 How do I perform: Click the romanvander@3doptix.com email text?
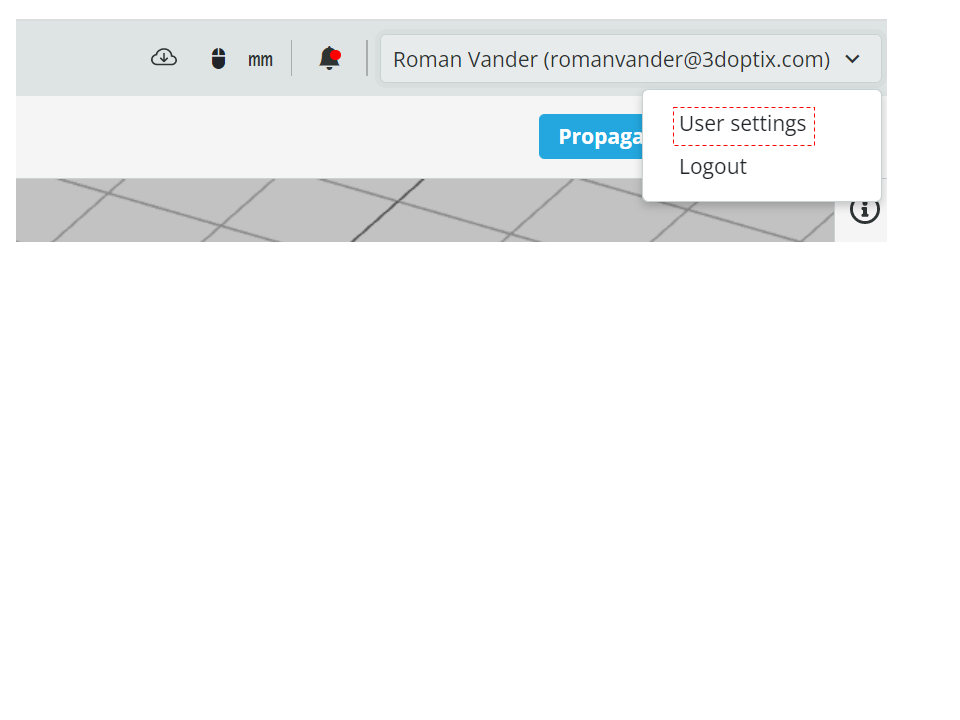click(687, 59)
